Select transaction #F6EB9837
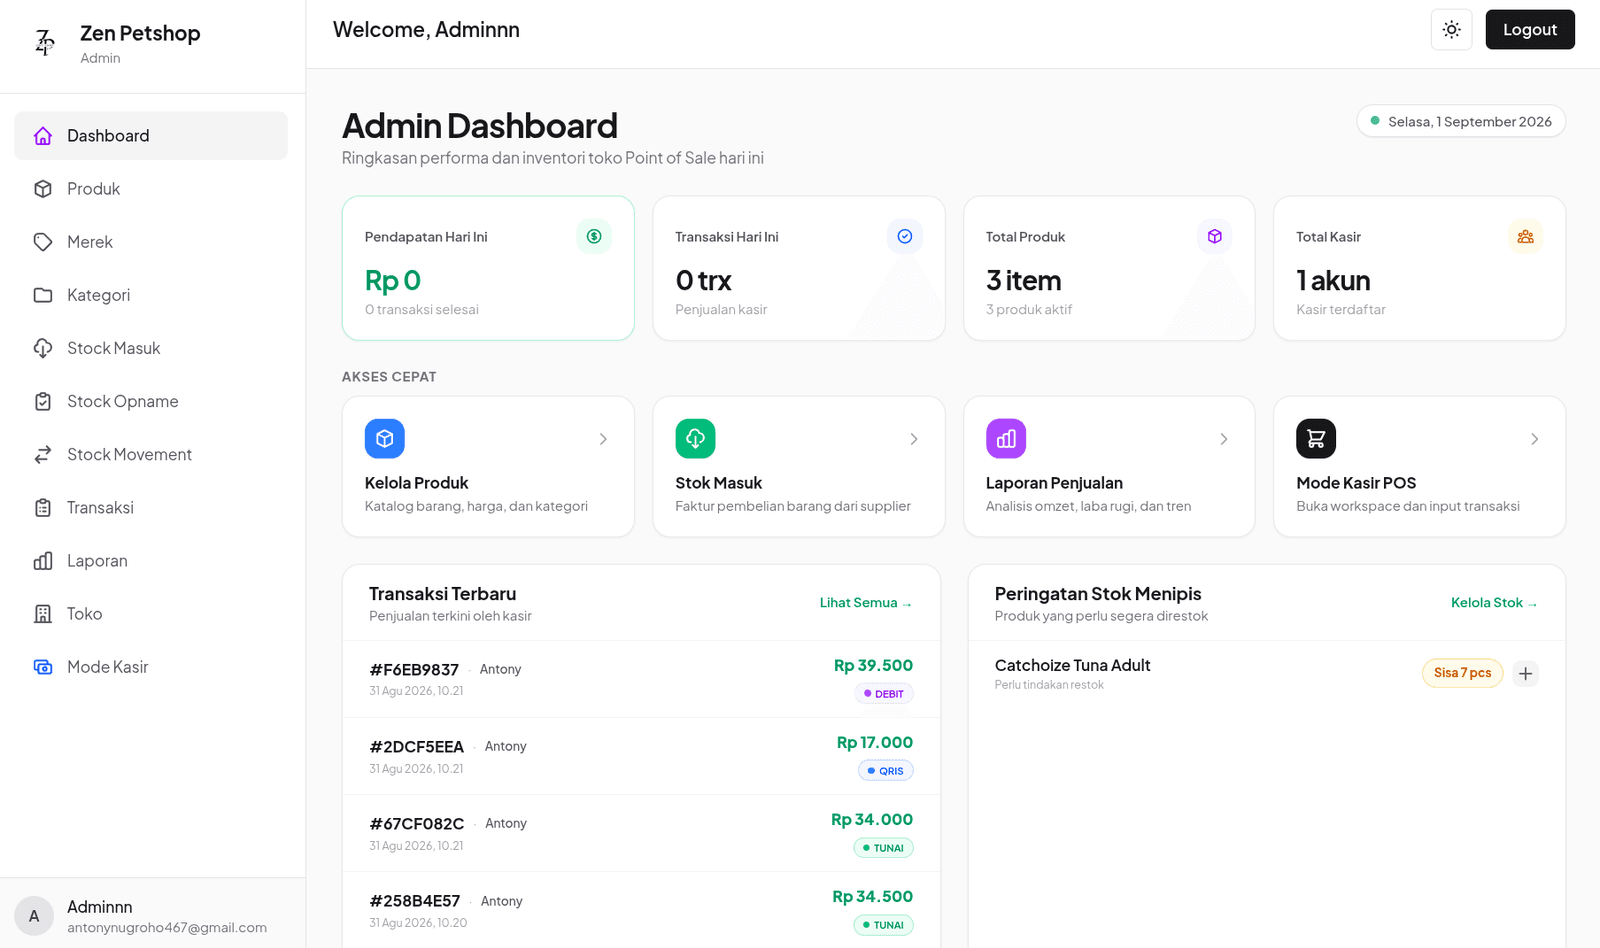The image size is (1600, 948). coord(414,670)
